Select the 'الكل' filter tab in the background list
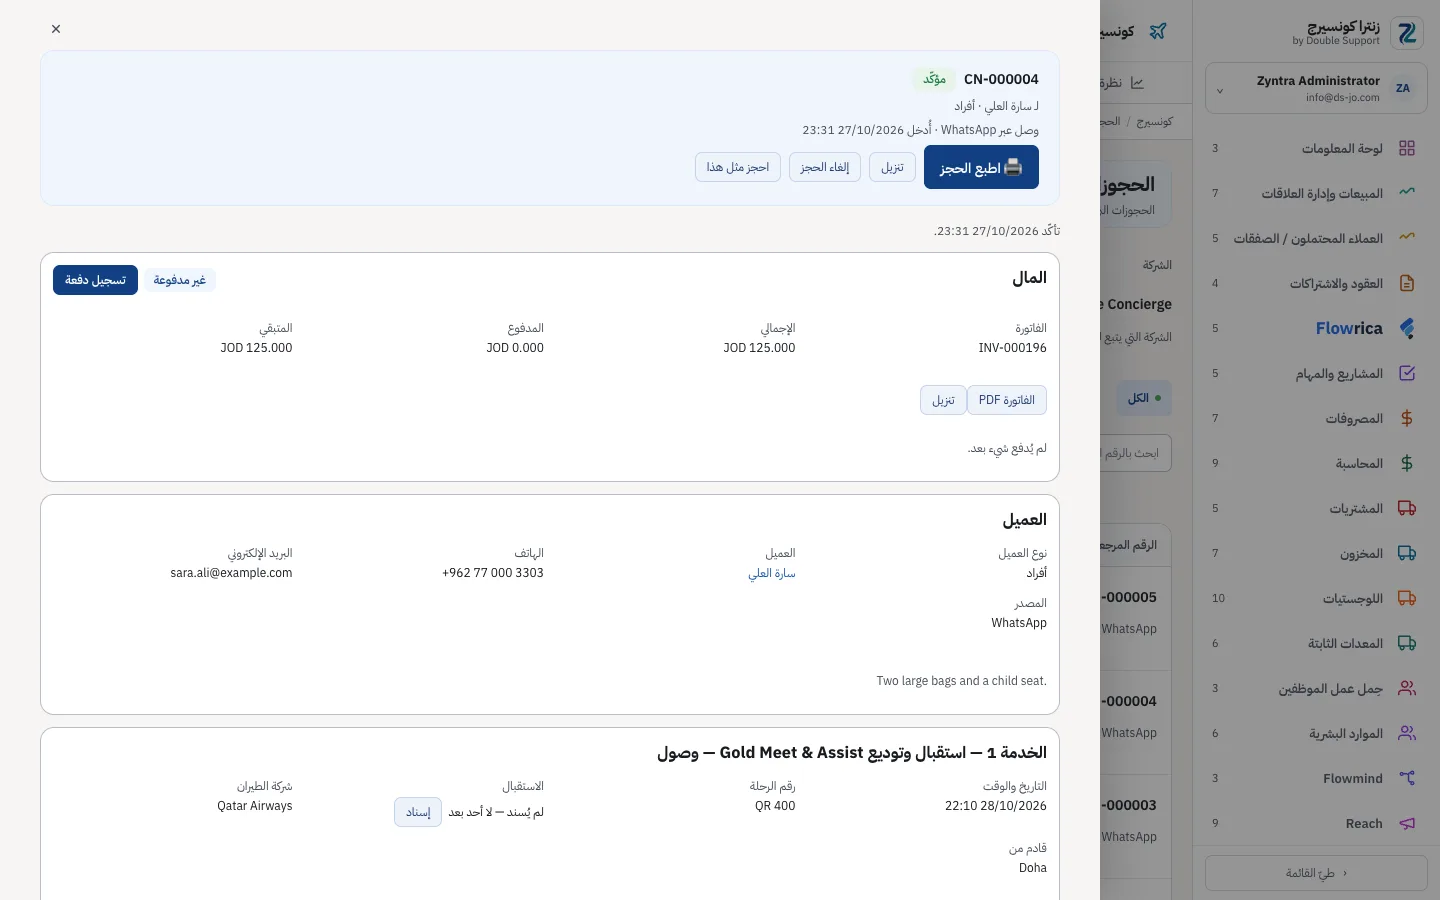The height and width of the screenshot is (900, 1440). click(x=1144, y=398)
